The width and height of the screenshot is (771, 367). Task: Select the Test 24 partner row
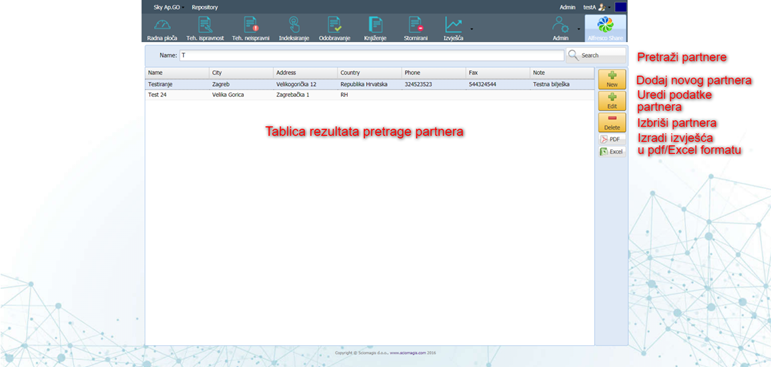pos(369,95)
